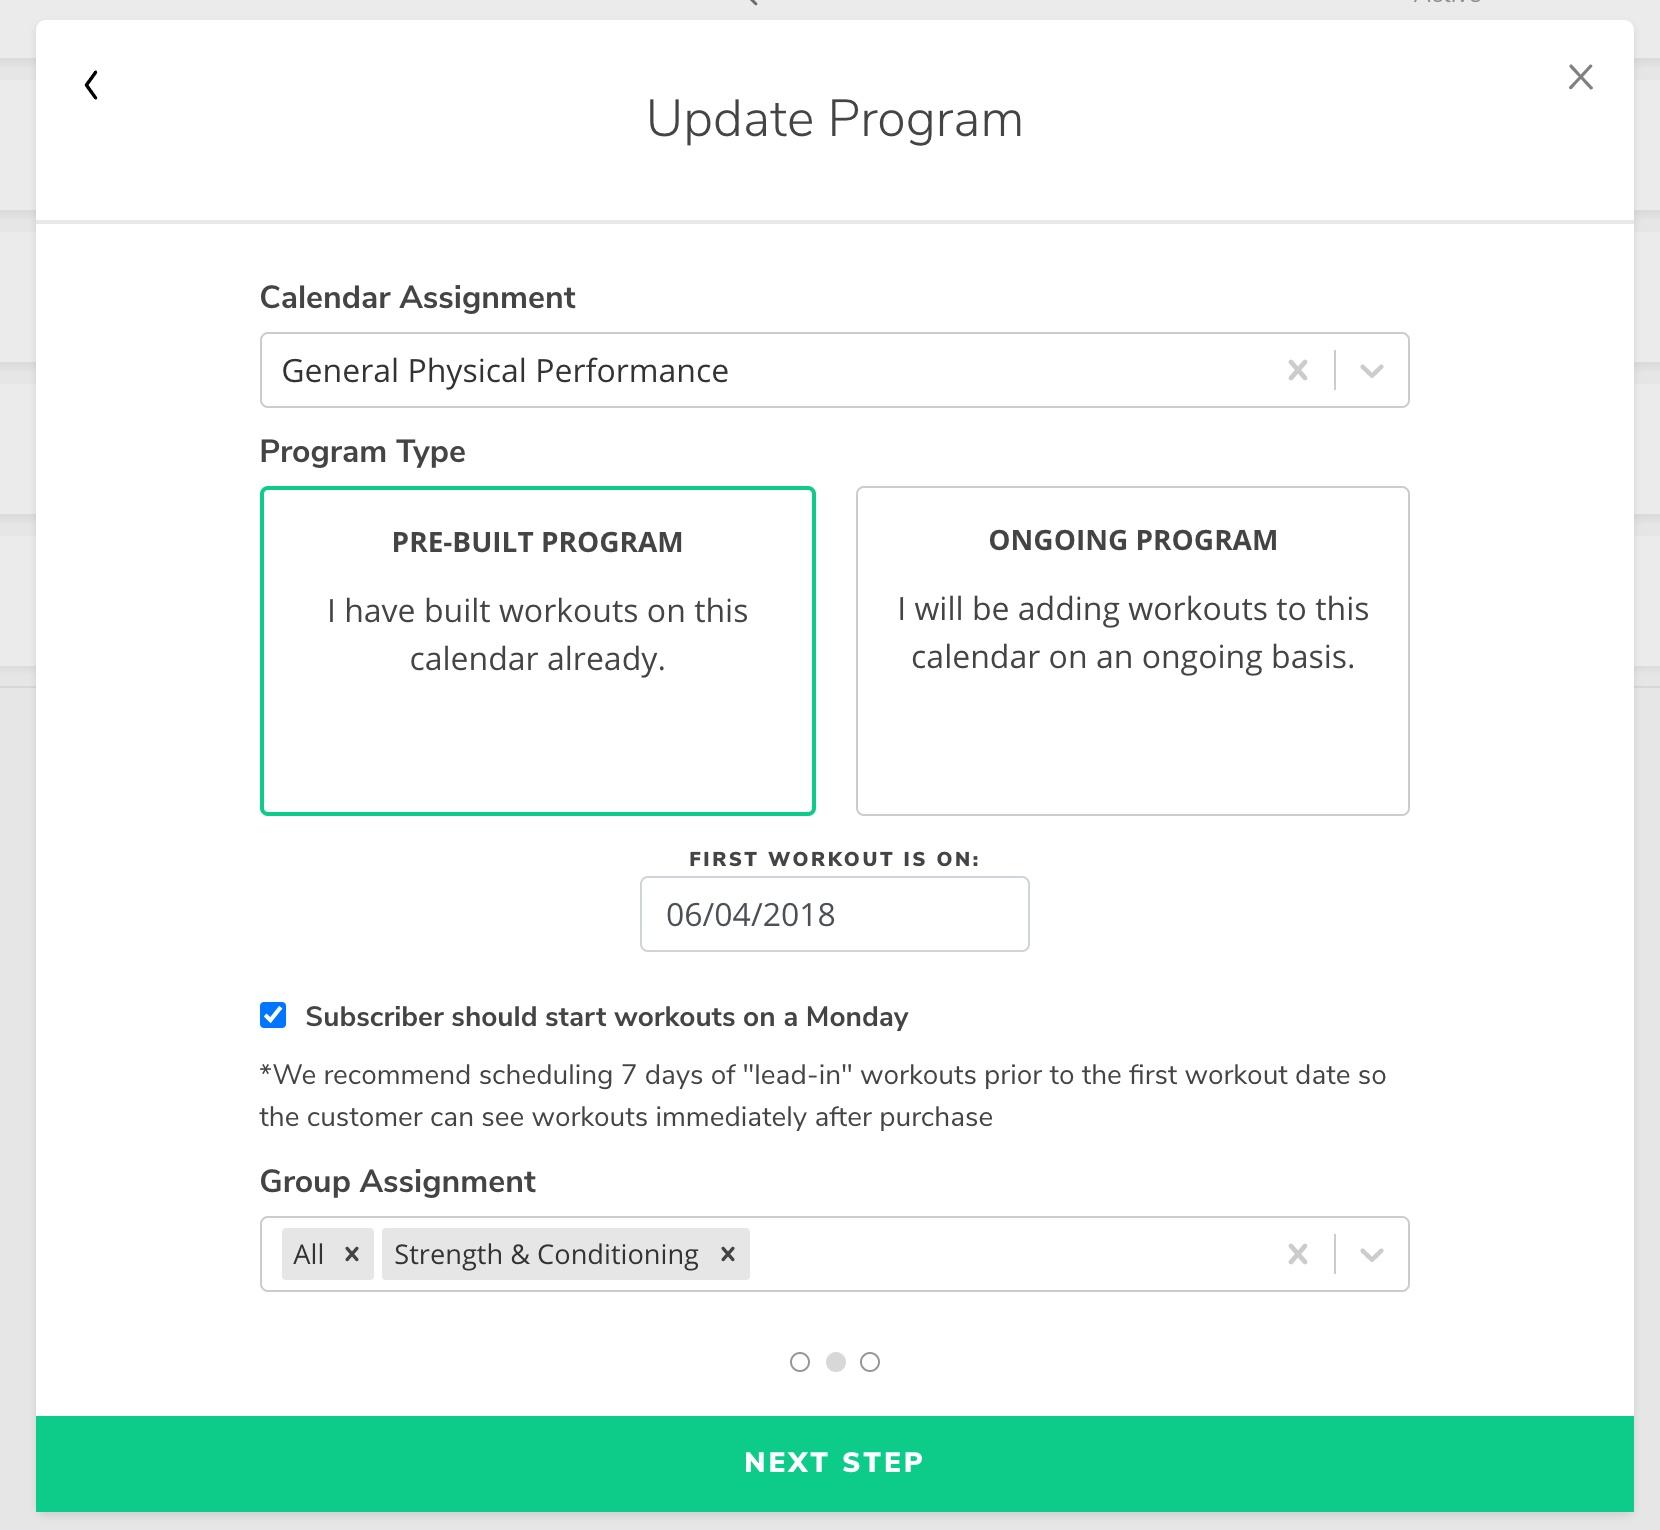Click the Subscriber Monday start label text
Viewport: 1660px width, 1530px height.
pos(607,1017)
